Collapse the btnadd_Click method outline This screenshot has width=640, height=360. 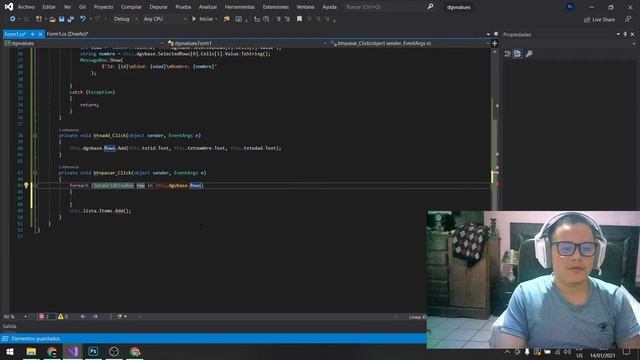pyautogui.click(x=35, y=136)
